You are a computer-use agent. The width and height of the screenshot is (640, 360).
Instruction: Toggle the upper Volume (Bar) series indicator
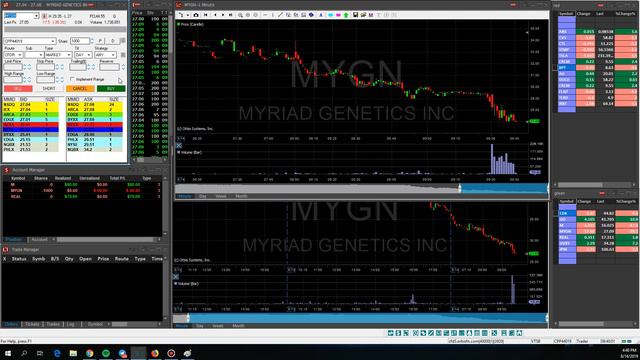click(179, 152)
